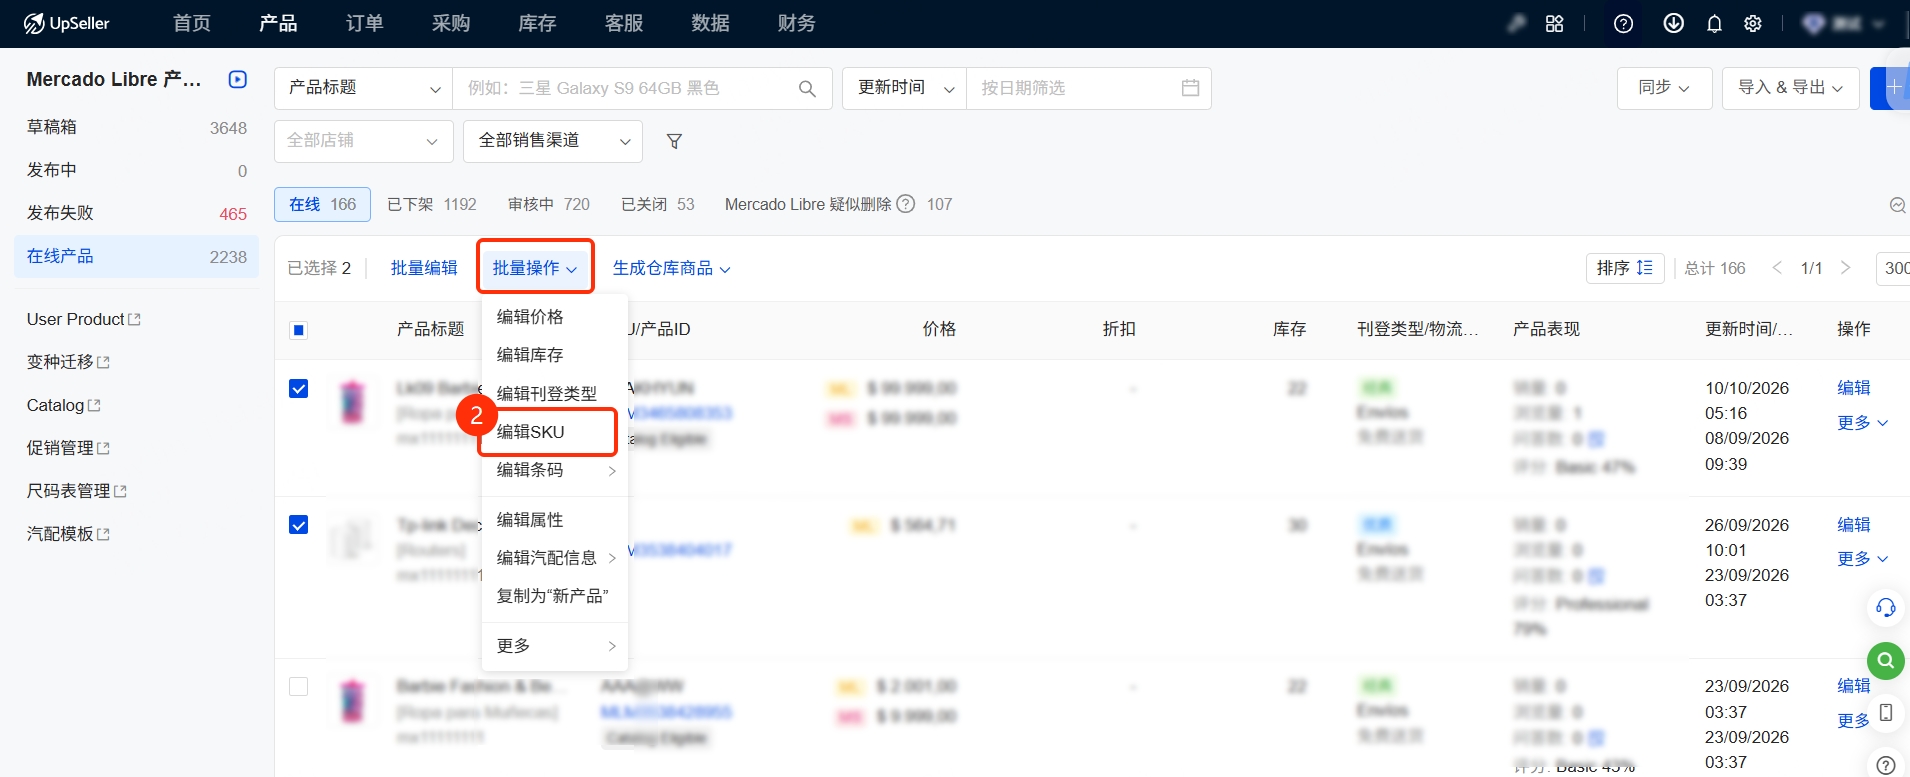Click the UpSeller logo
The image size is (1910, 777).
pos(66,24)
